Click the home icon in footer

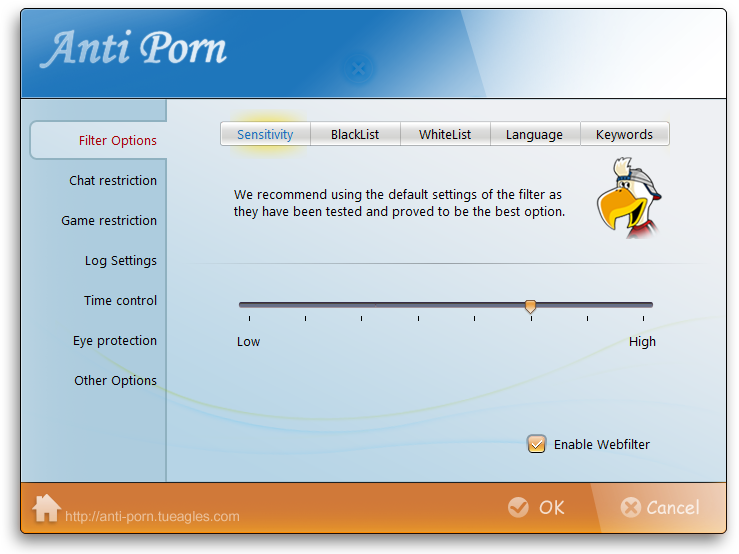(x=46, y=508)
